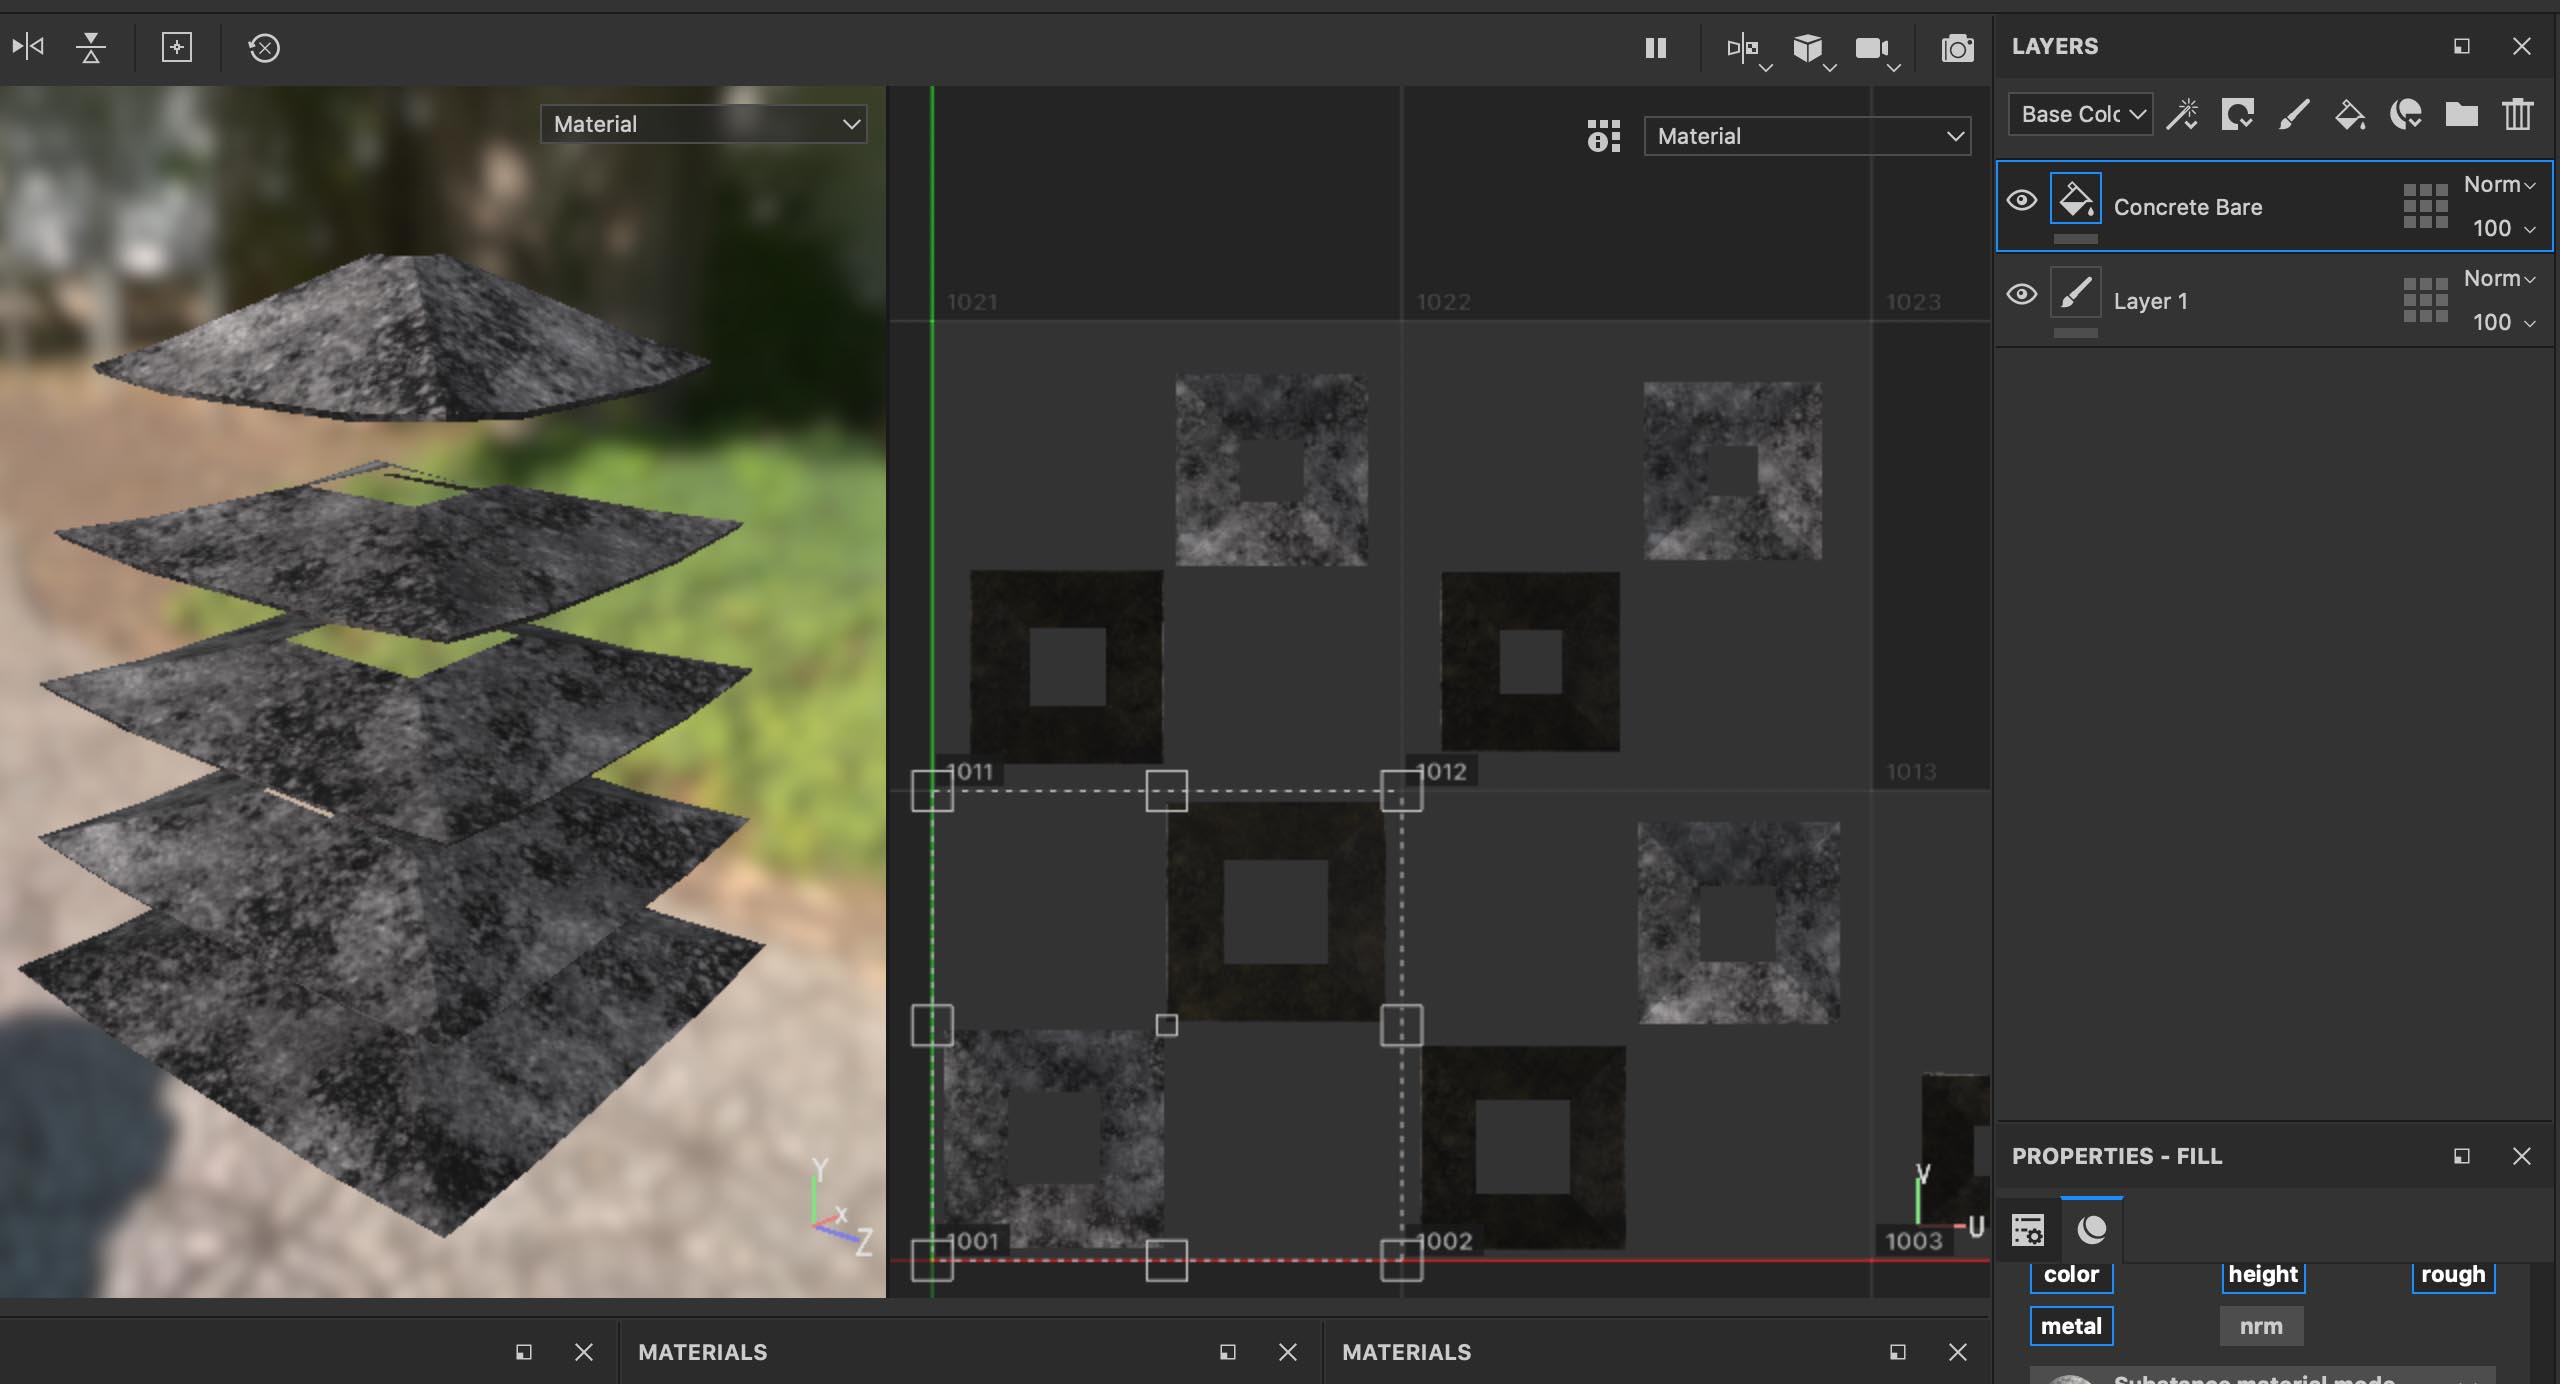Viewport: 2560px width, 1384px height.
Task: Switch to the material sphere tab
Action: click(x=2091, y=1229)
